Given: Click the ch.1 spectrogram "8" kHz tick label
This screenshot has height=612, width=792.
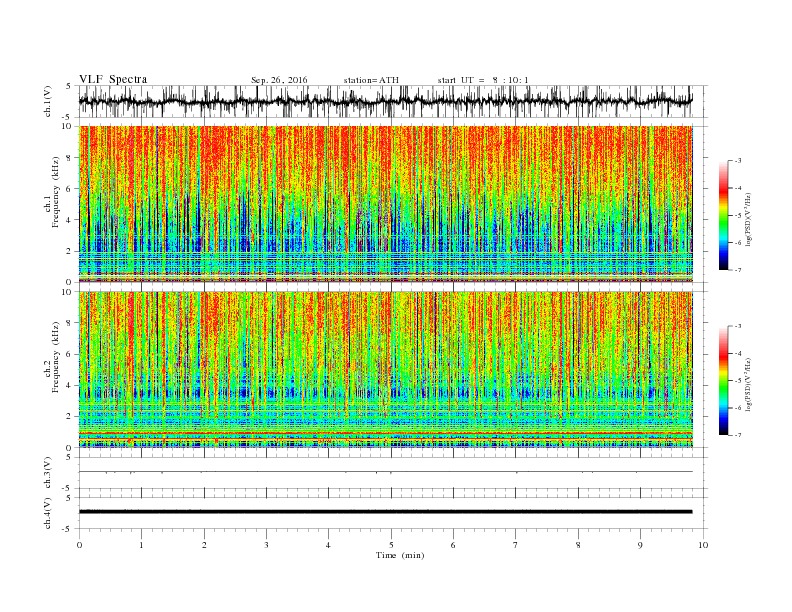Looking at the screenshot, I should (x=70, y=158).
